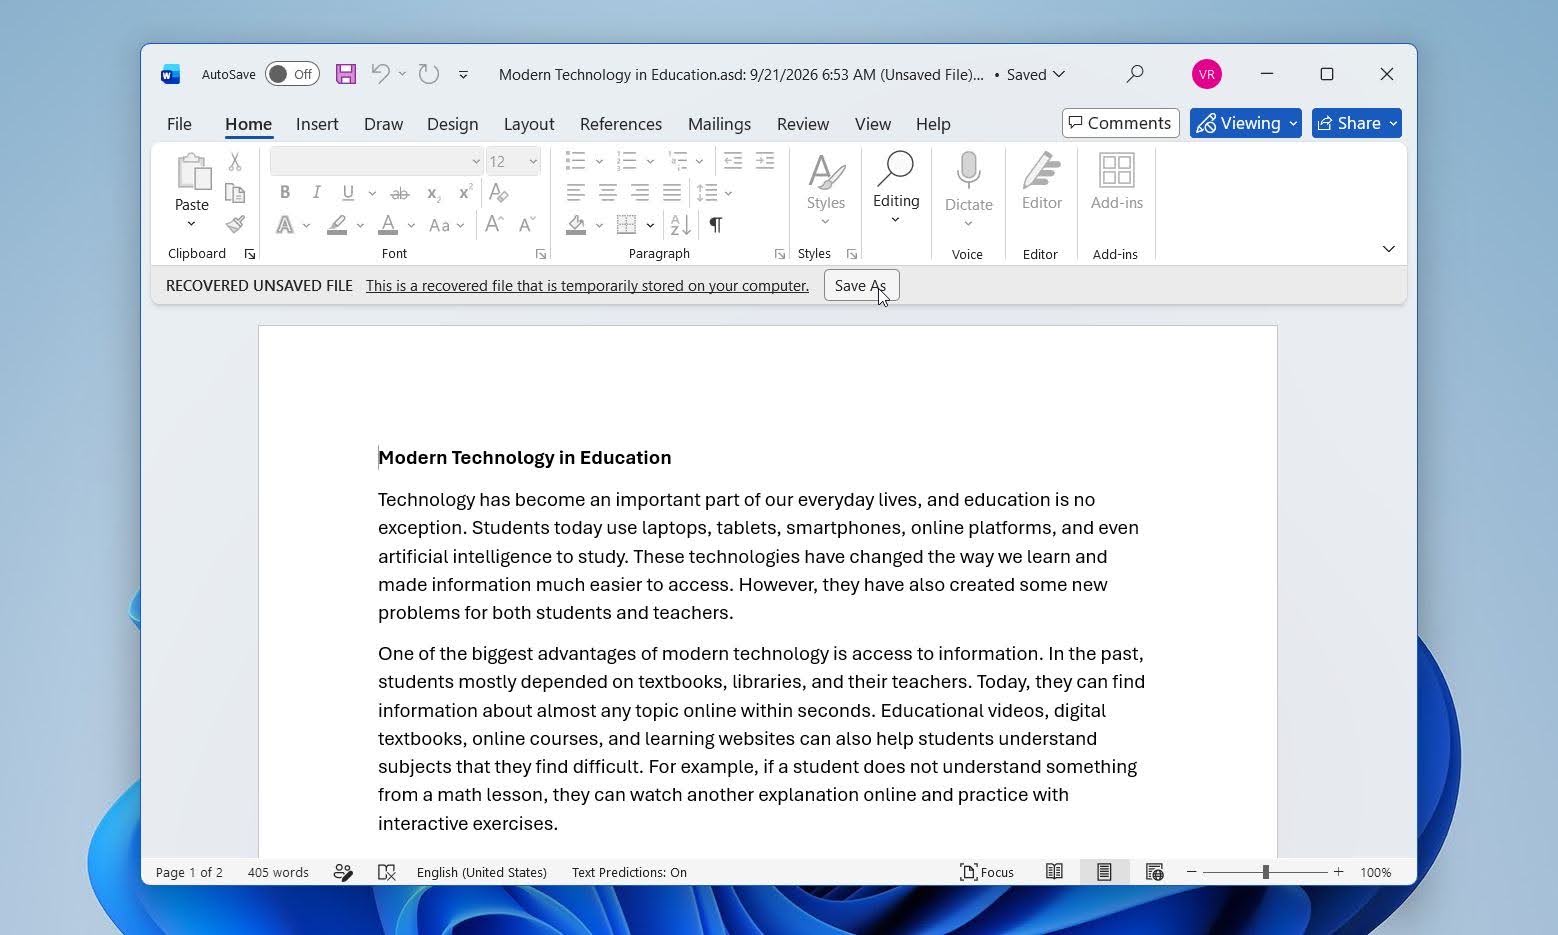Toggle Italic formatting
The width and height of the screenshot is (1558, 935).
316,193
